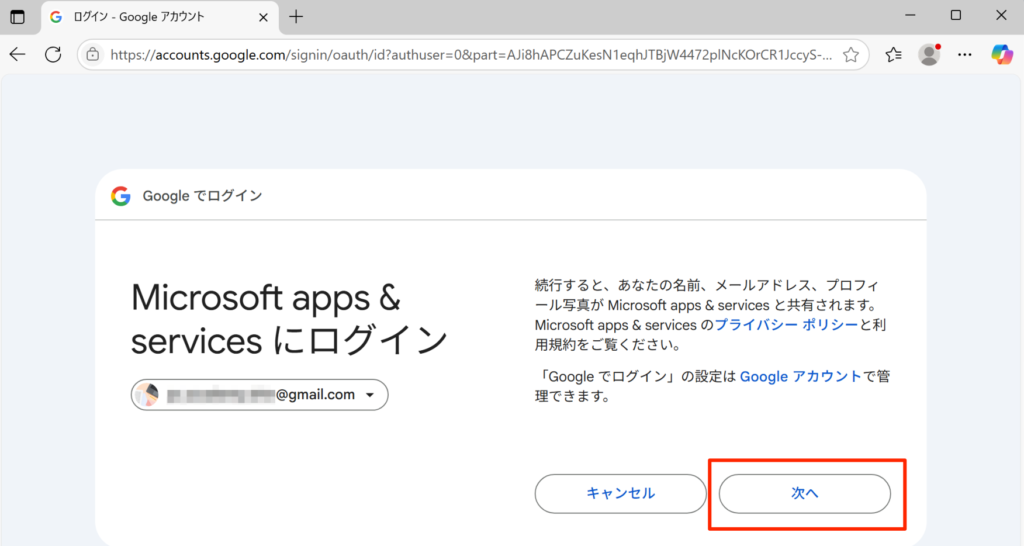Open the Settings and more menu
This screenshot has width=1024, height=546.
click(x=965, y=55)
